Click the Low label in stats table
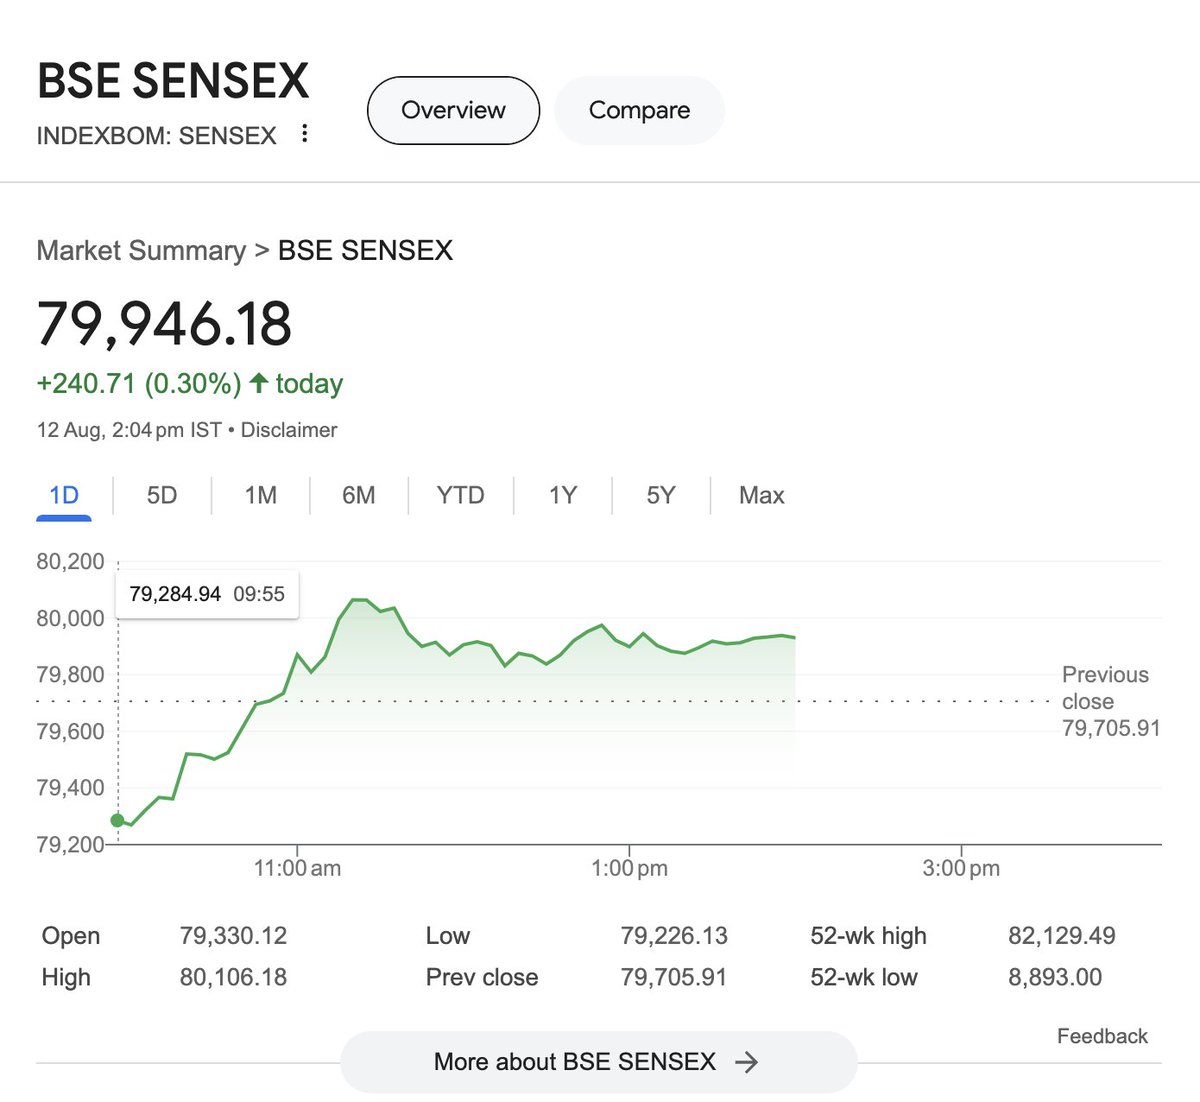This screenshot has height=1102, width=1200. point(448,936)
